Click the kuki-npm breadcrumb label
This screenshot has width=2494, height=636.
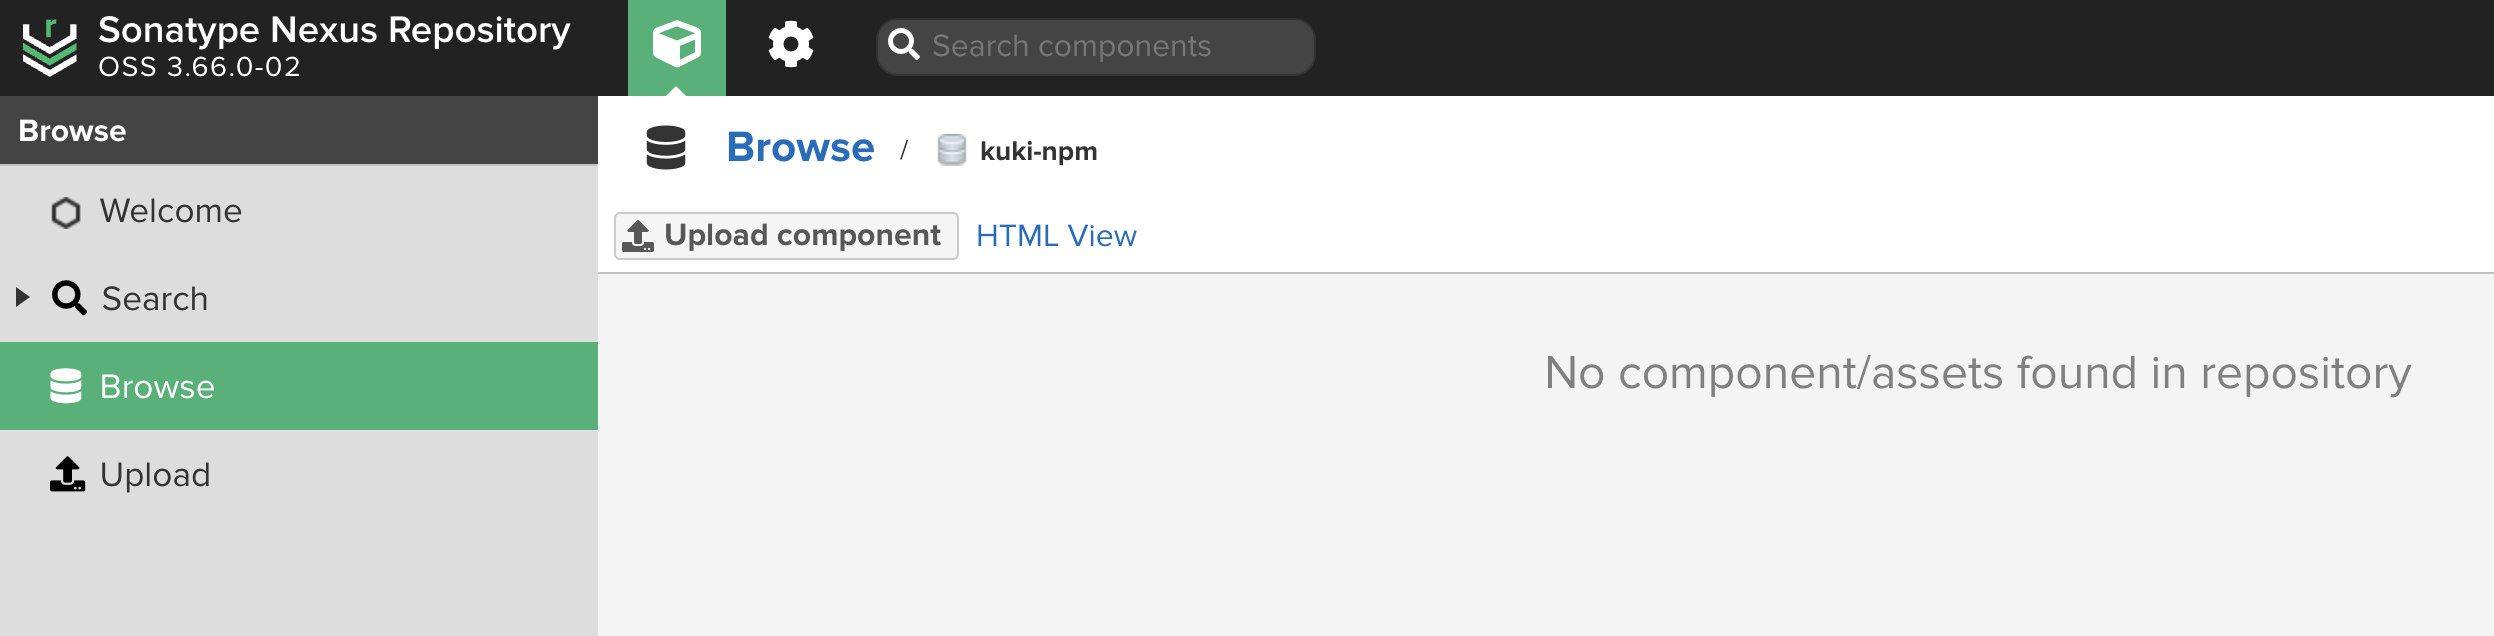(x=1038, y=151)
